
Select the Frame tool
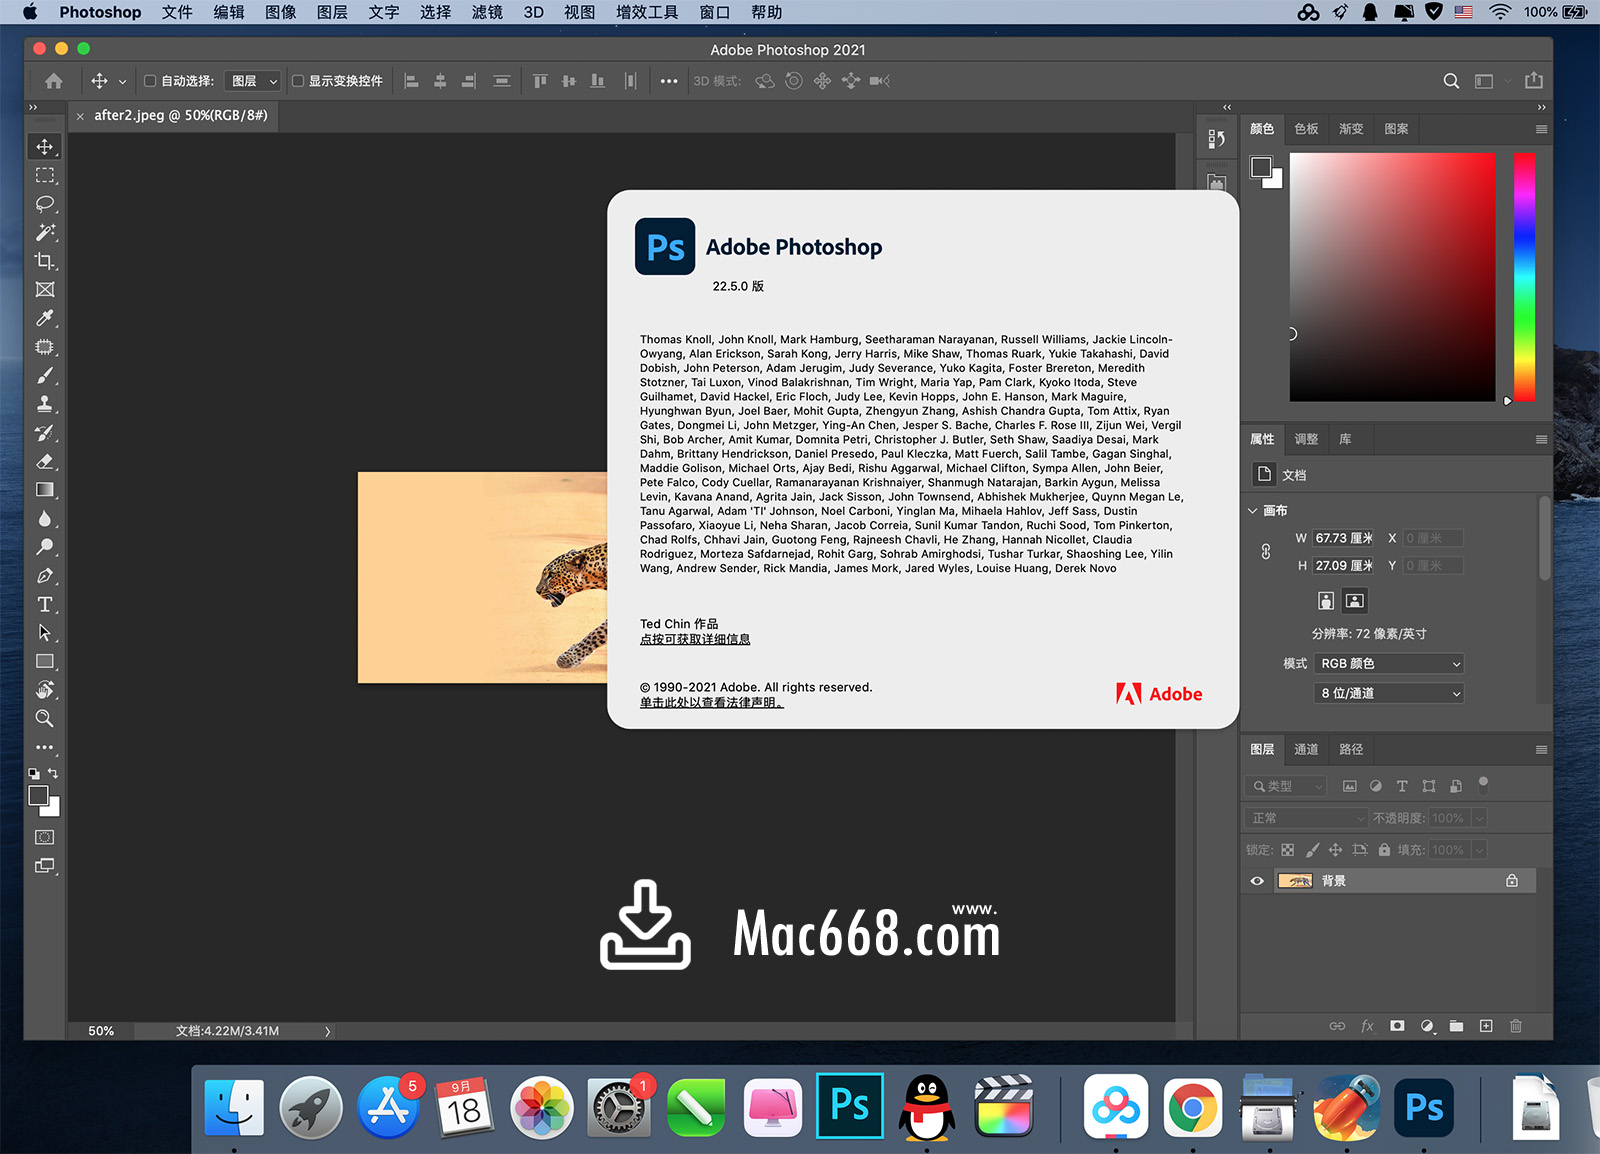pyautogui.click(x=45, y=290)
